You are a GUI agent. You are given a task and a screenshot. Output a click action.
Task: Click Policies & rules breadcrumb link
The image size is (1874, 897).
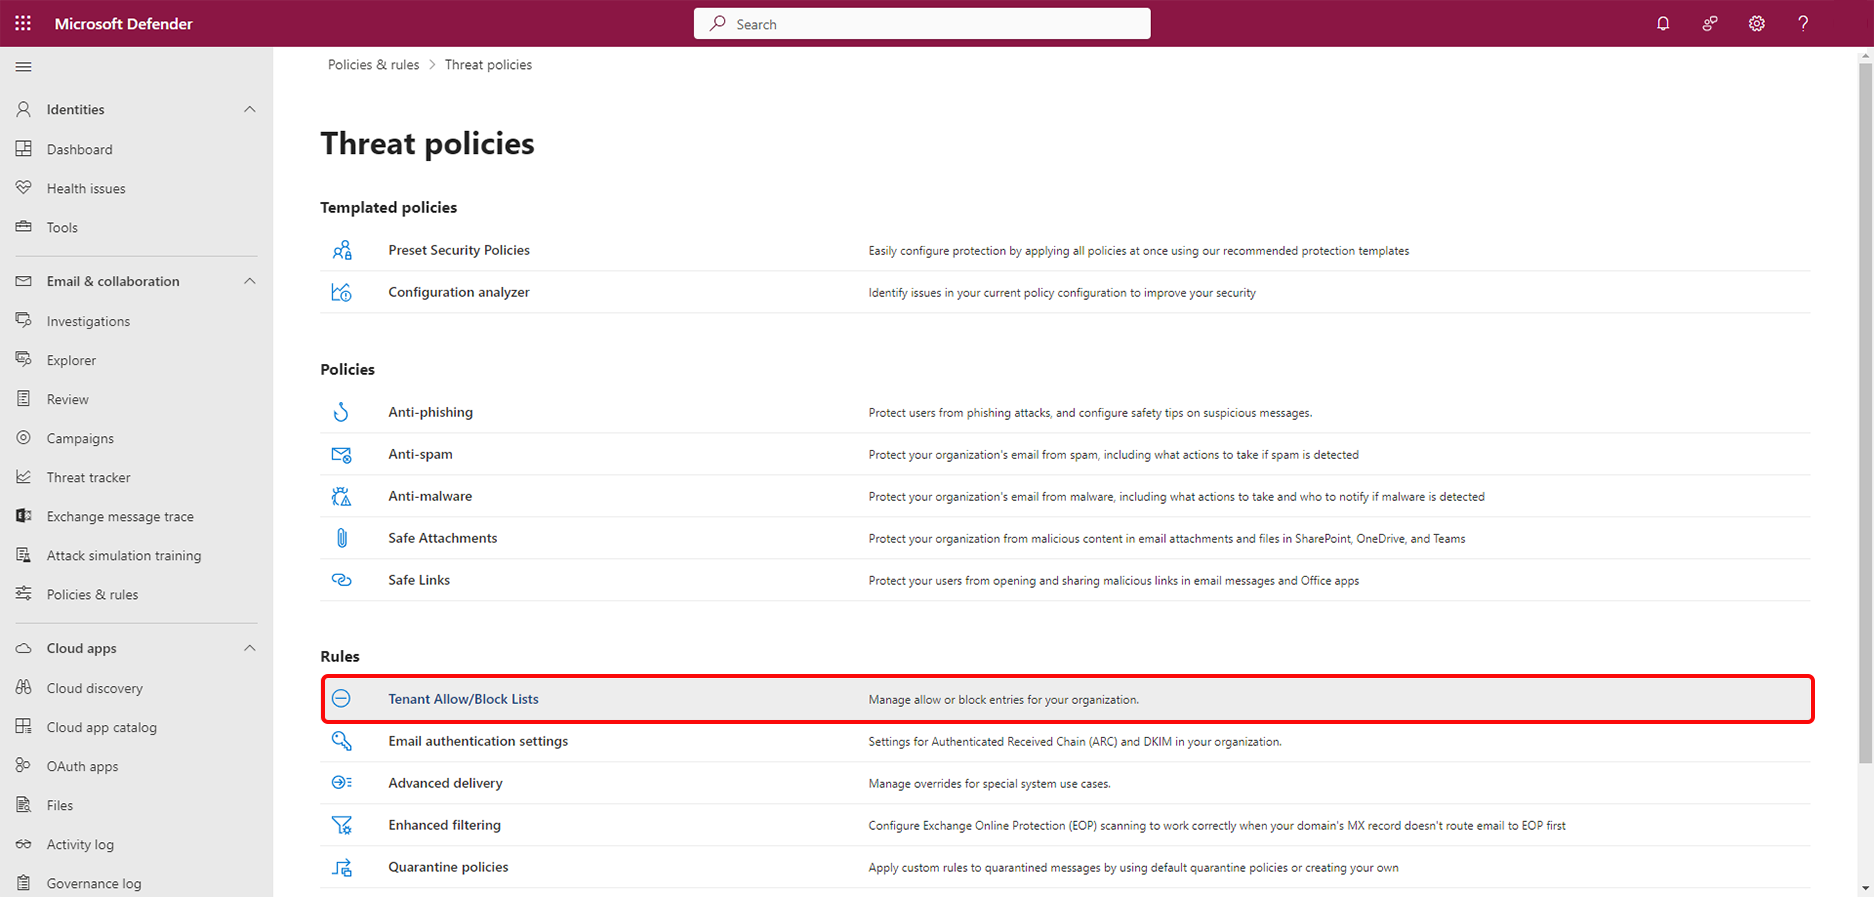point(373,65)
